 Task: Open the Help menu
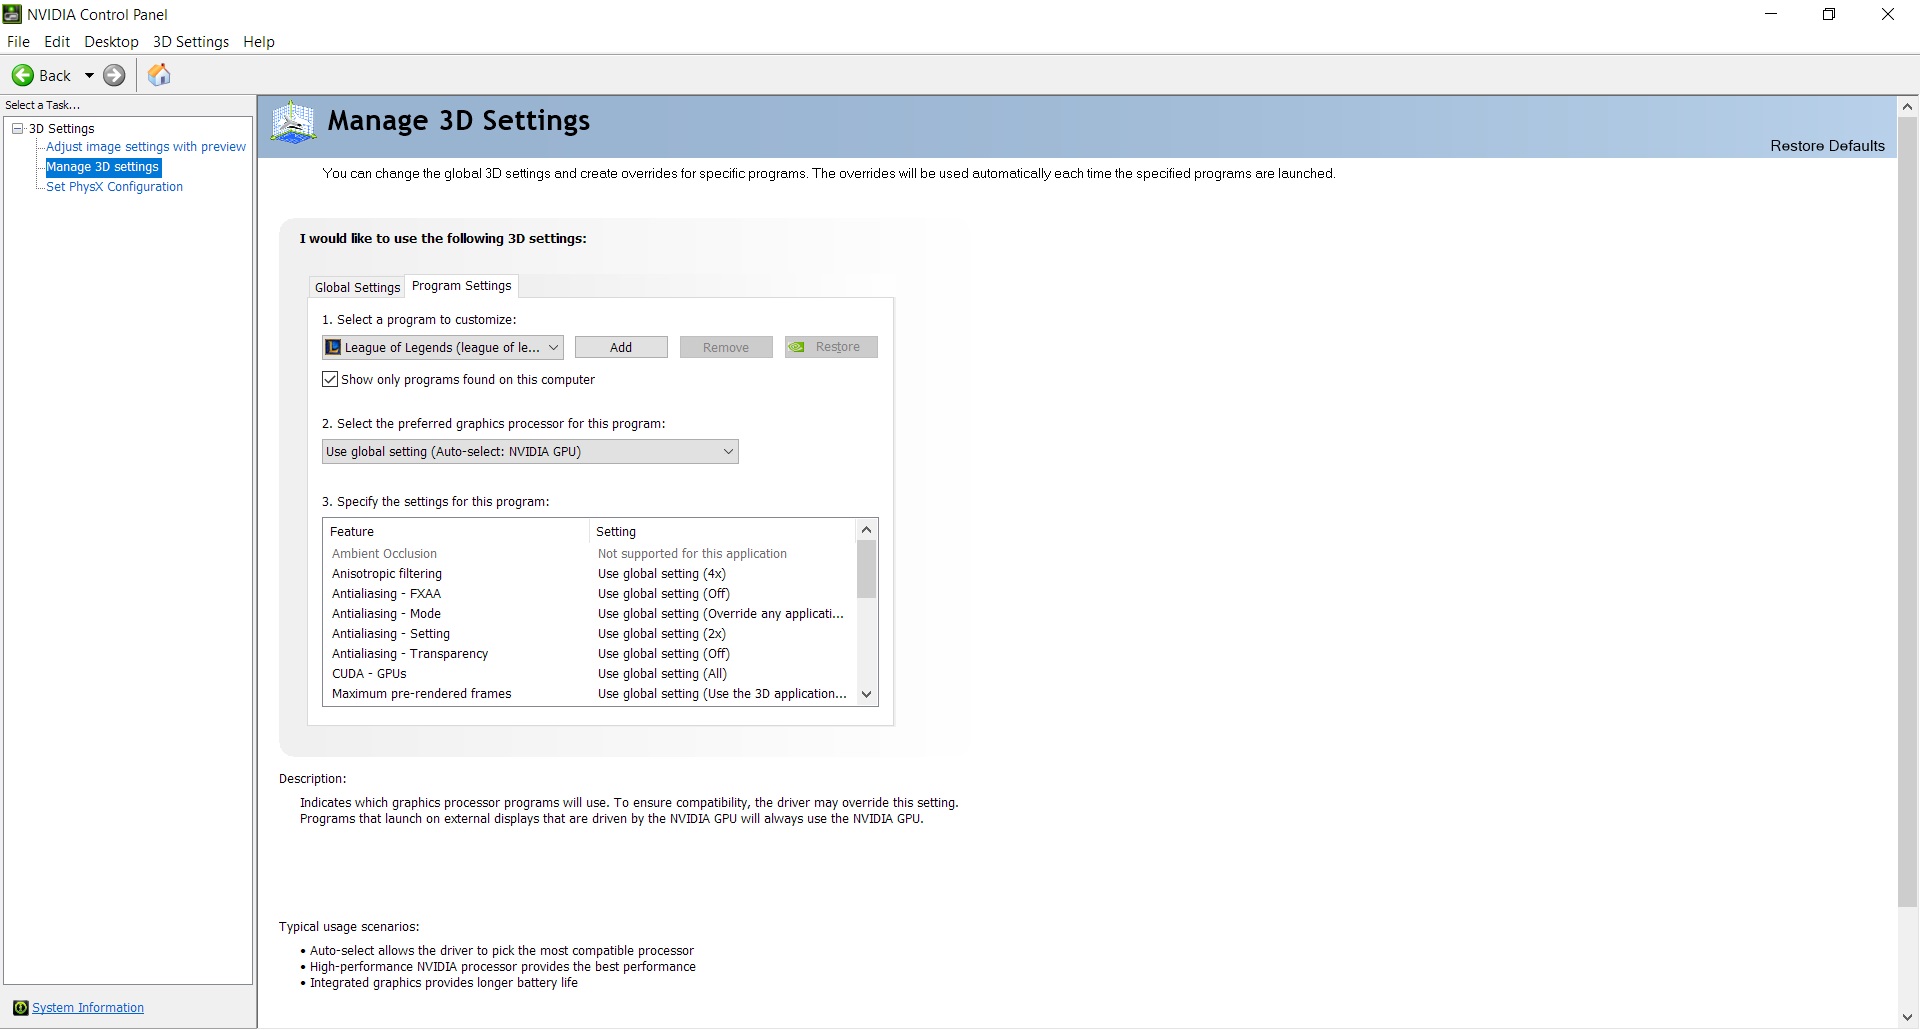pyautogui.click(x=259, y=42)
